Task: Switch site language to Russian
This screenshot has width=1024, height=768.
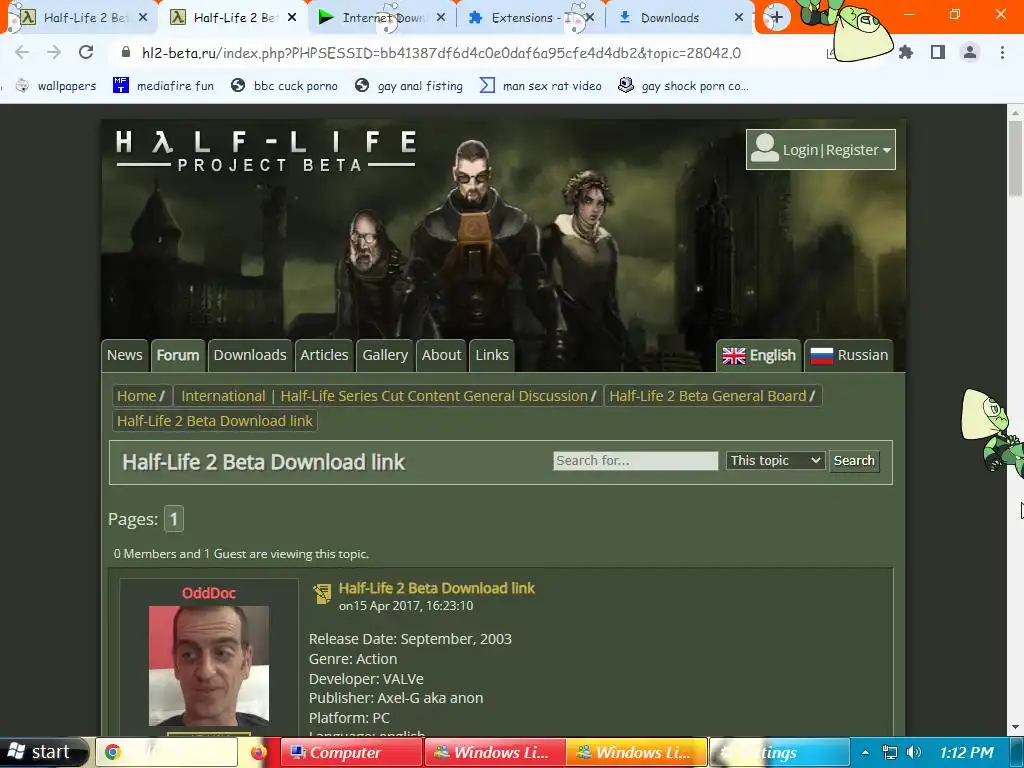Action: pyautogui.click(x=849, y=355)
